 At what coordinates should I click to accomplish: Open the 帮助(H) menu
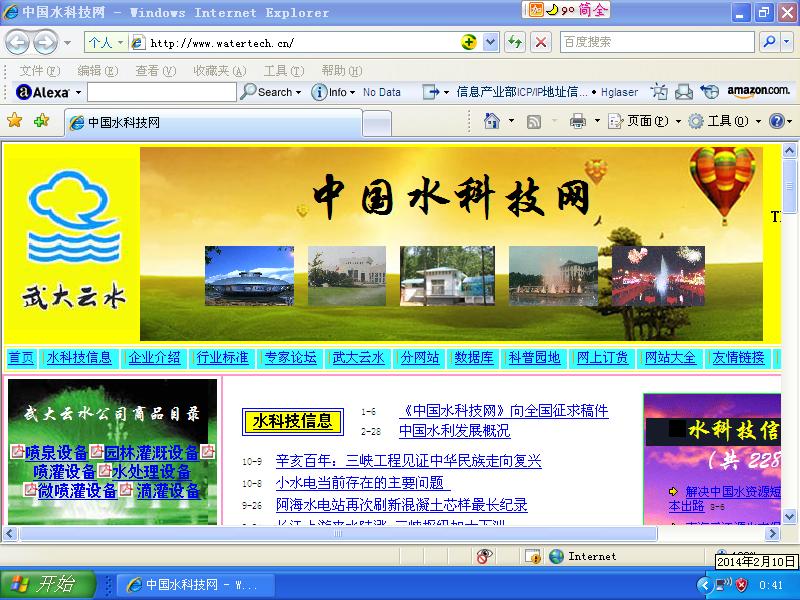[x=342, y=70]
